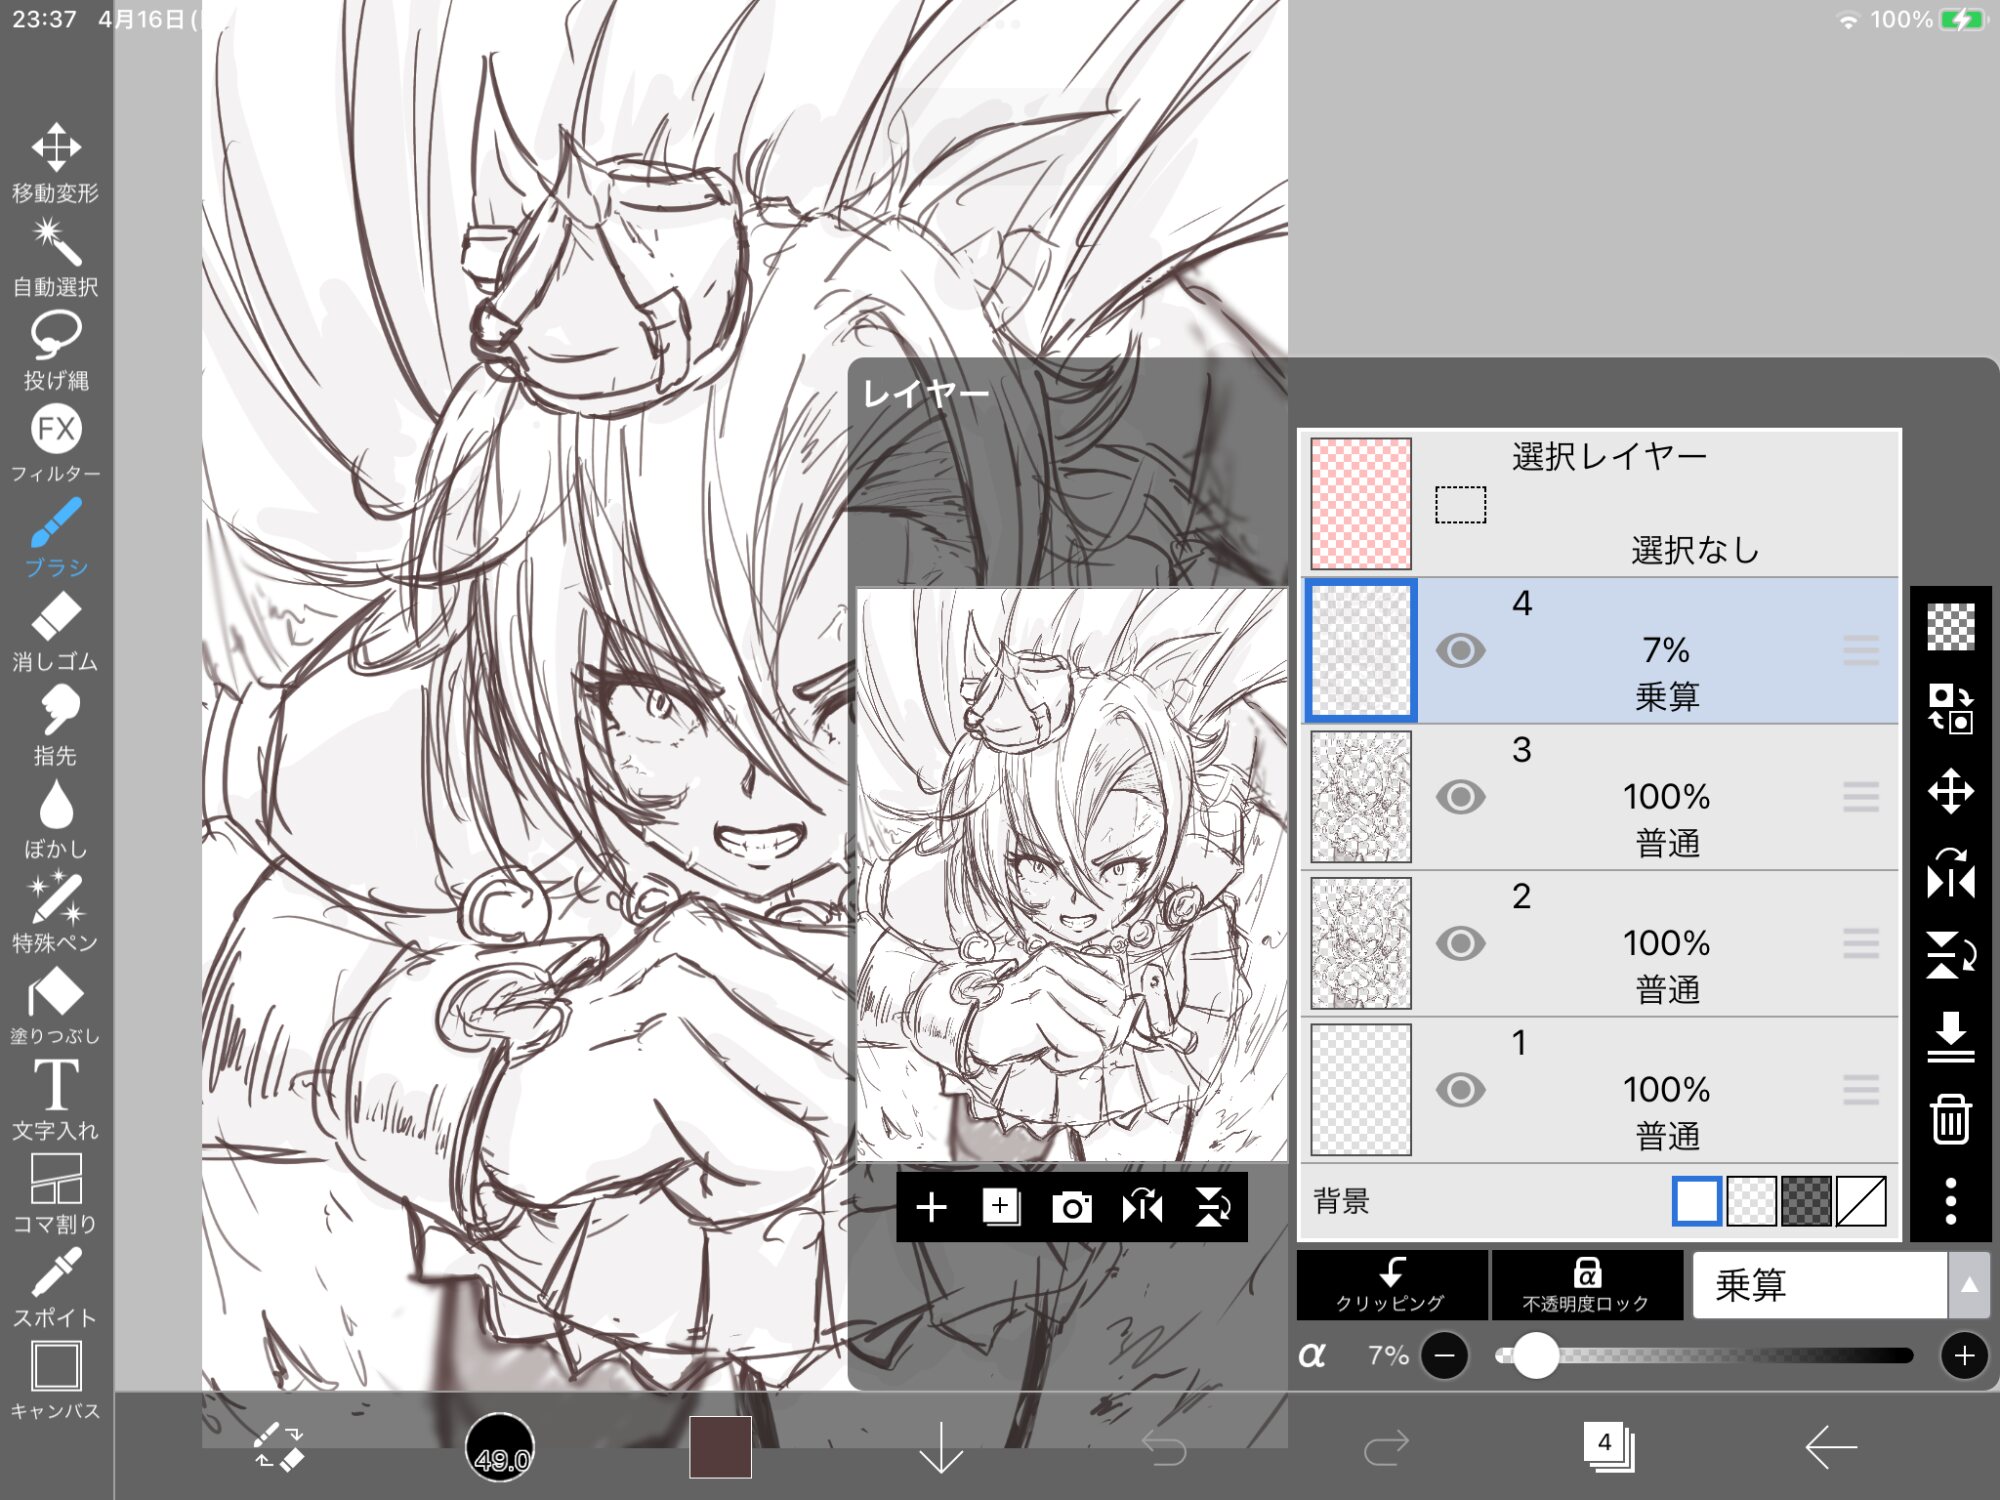Add a new layer with plus icon
This screenshot has height=1500, width=2000.
[931, 1207]
